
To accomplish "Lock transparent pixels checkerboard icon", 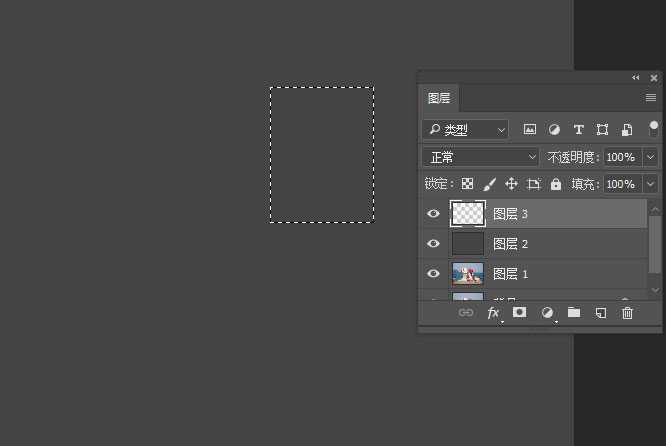I will click(x=467, y=184).
